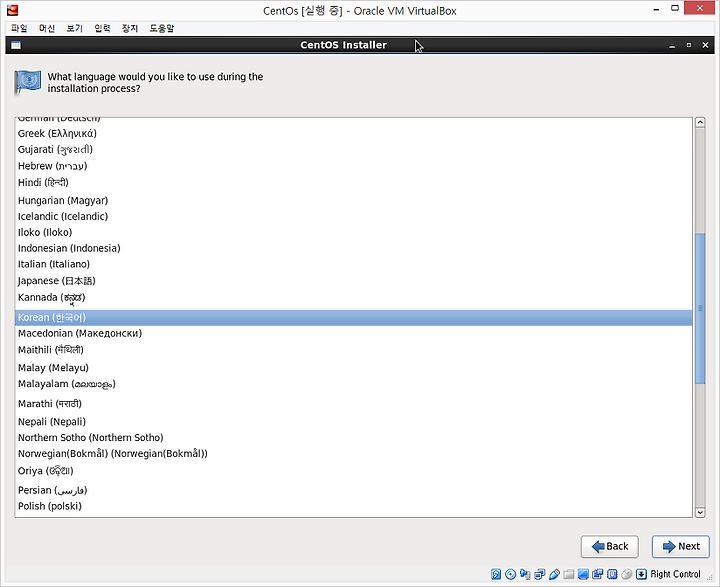Select Nepali language
The height and width of the screenshot is (587, 720).
(354, 422)
